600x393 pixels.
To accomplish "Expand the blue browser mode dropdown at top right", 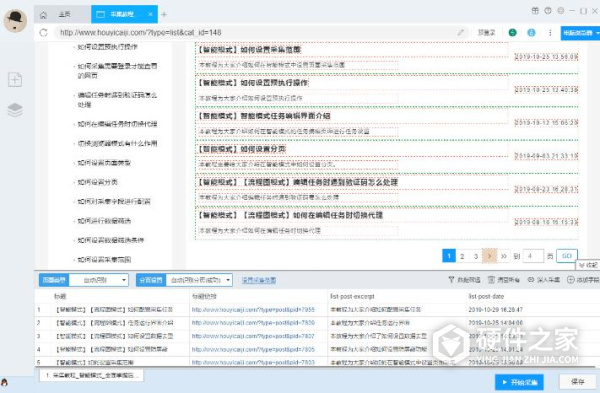I will [x=580, y=33].
